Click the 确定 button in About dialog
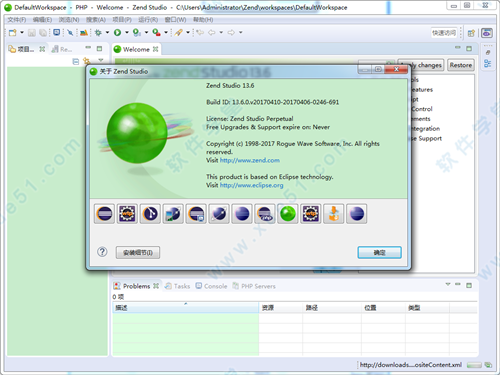The image size is (500, 375). tap(379, 253)
